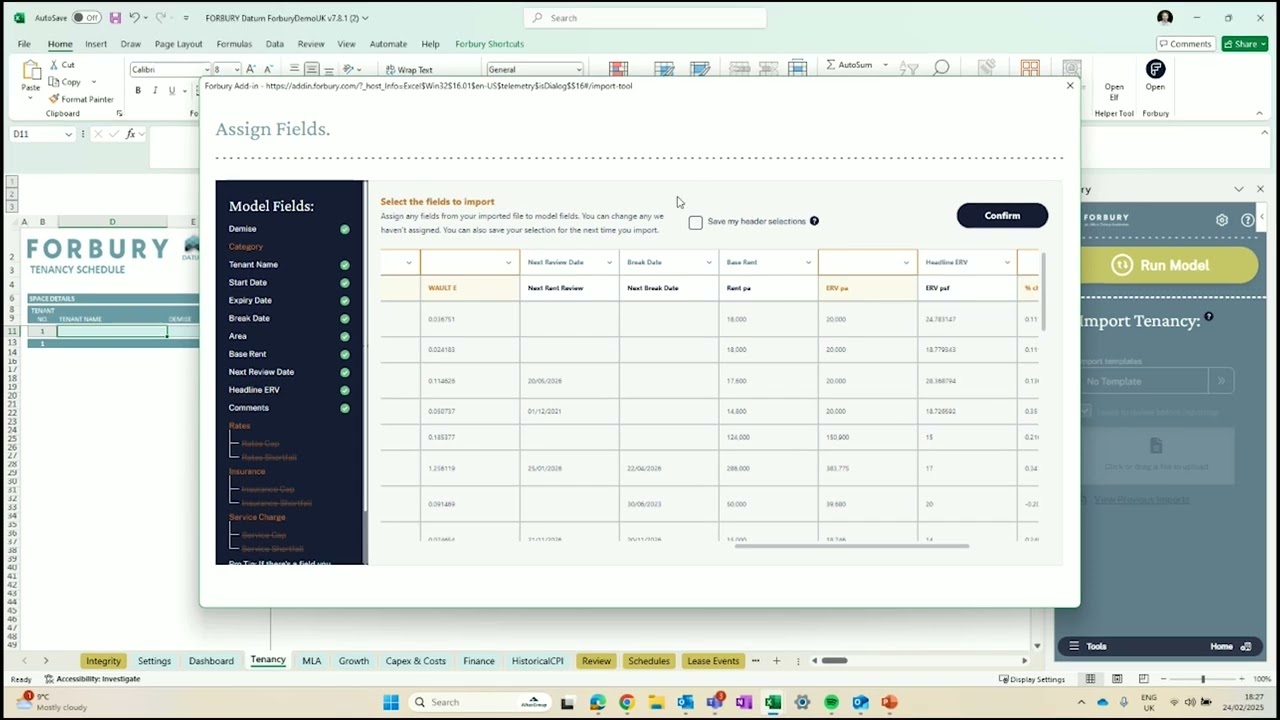Click the Spotify icon in the taskbar
Viewport: 1280px width, 720px height.
(831, 702)
